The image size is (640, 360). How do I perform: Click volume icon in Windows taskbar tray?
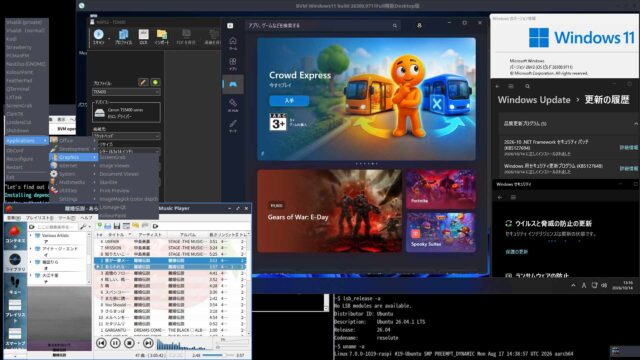point(604,285)
